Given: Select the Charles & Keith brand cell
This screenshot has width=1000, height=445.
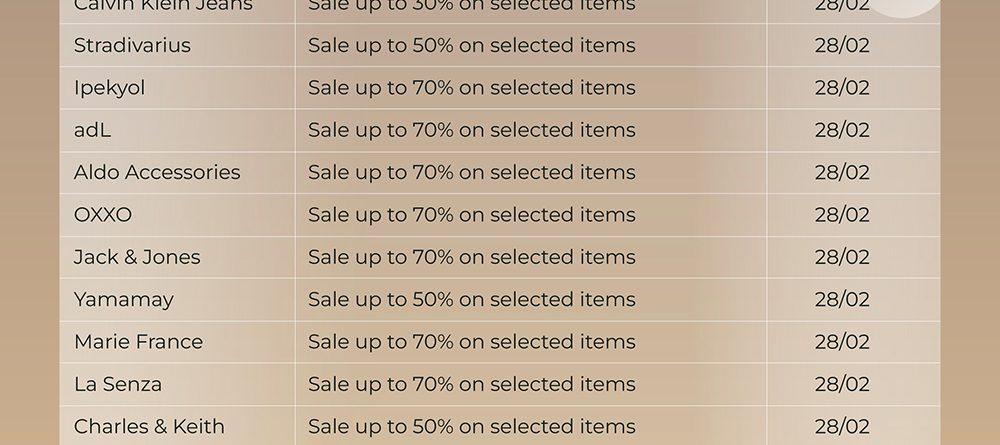Looking at the screenshot, I should (x=149, y=427).
